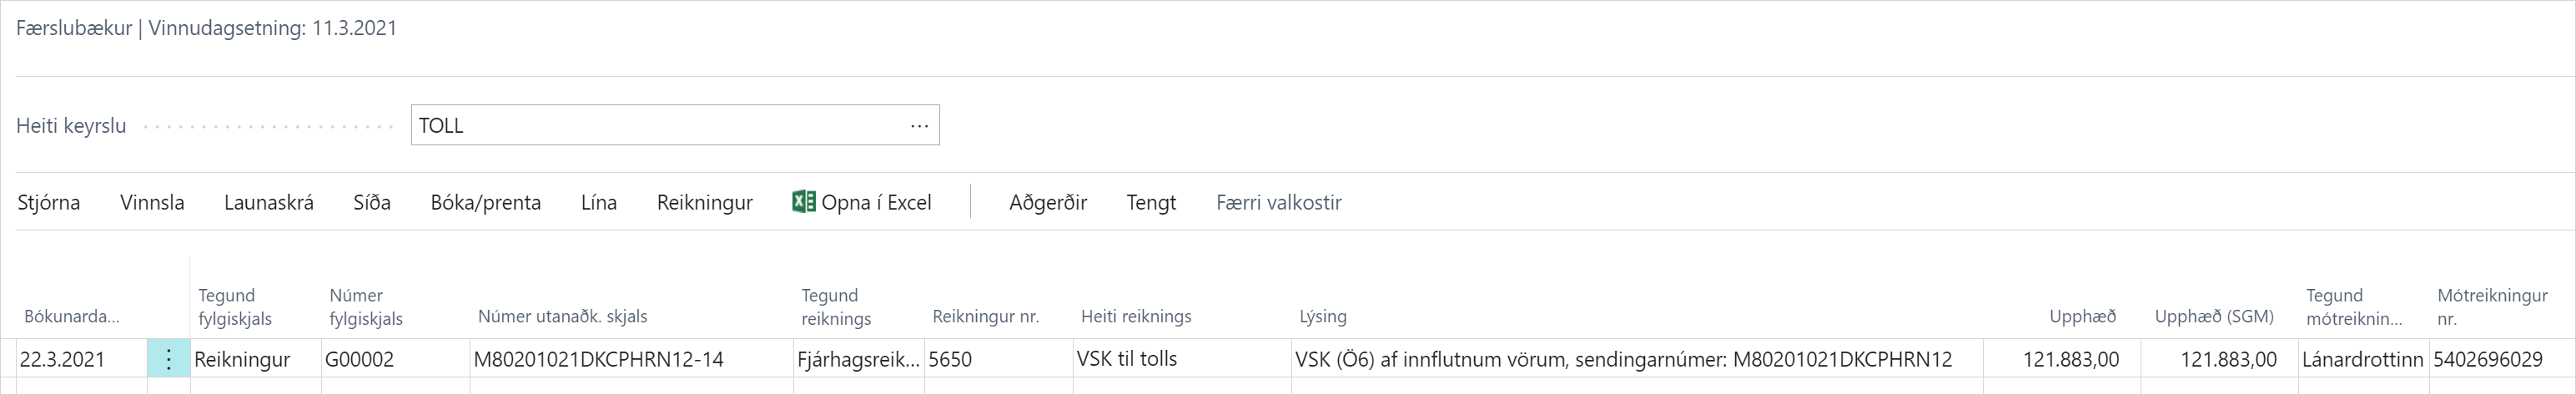Viewport: 2576px width, 395px height.
Task: Click the document number cell G00002
Action: click(x=394, y=359)
